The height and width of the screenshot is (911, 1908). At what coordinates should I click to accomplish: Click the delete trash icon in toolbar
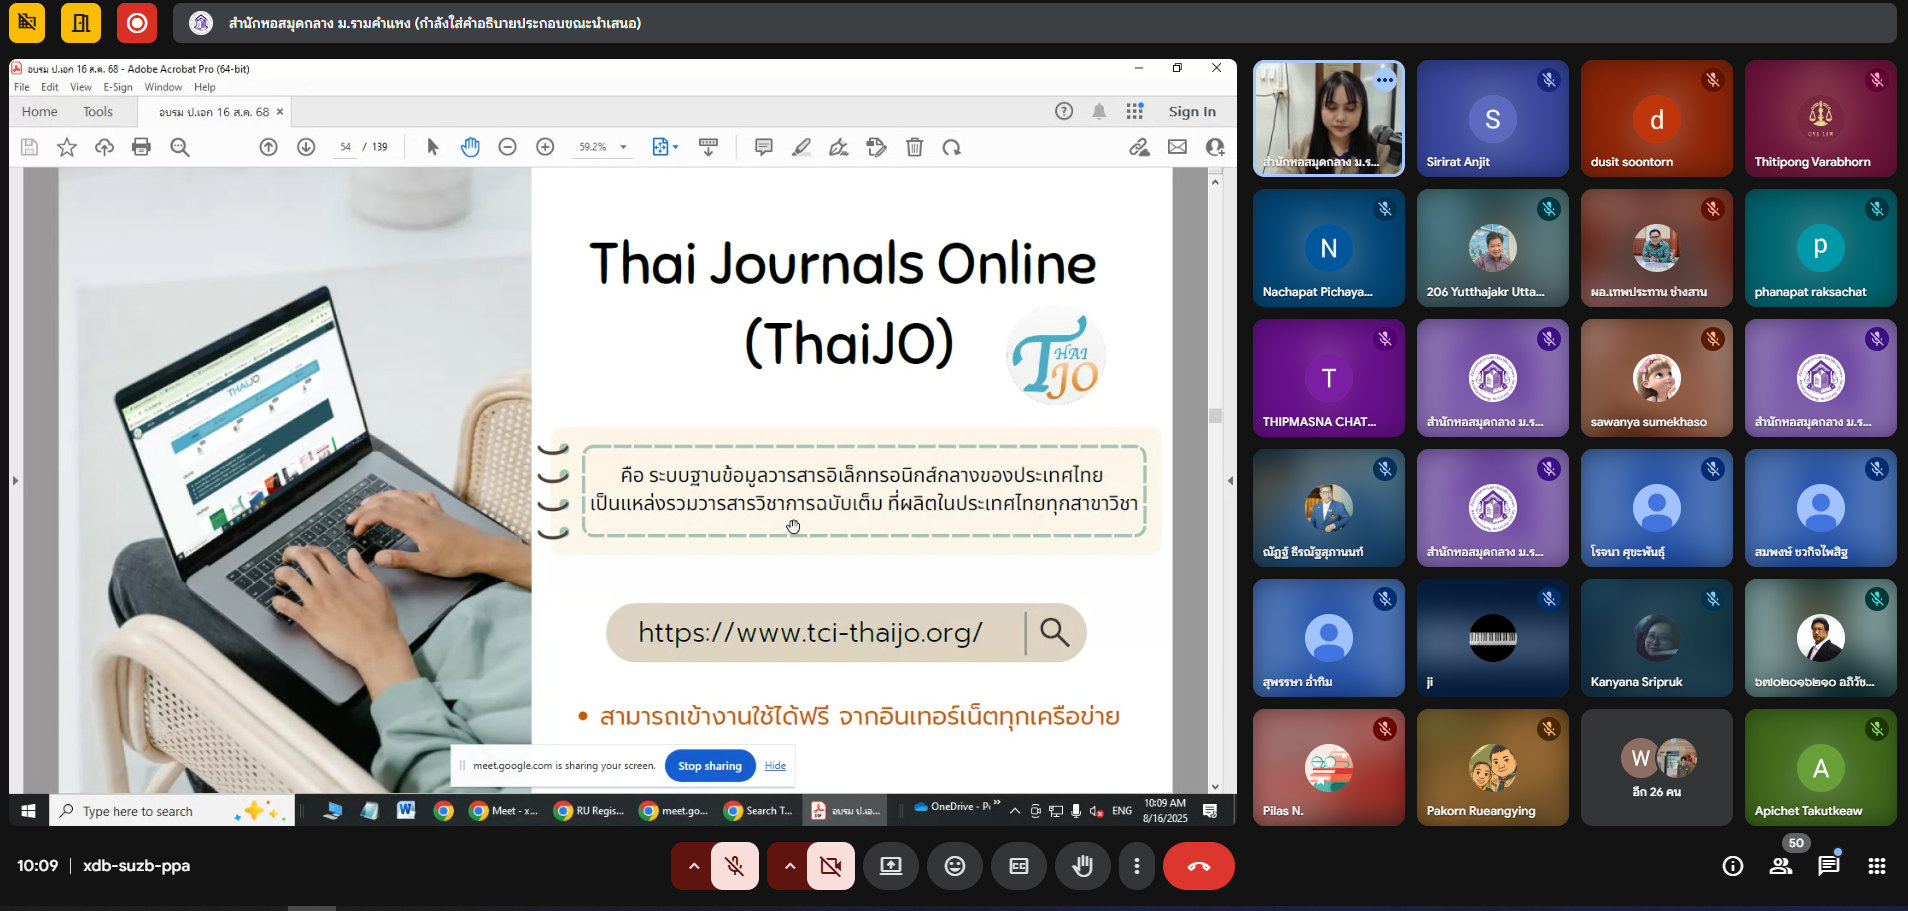pos(914,147)
